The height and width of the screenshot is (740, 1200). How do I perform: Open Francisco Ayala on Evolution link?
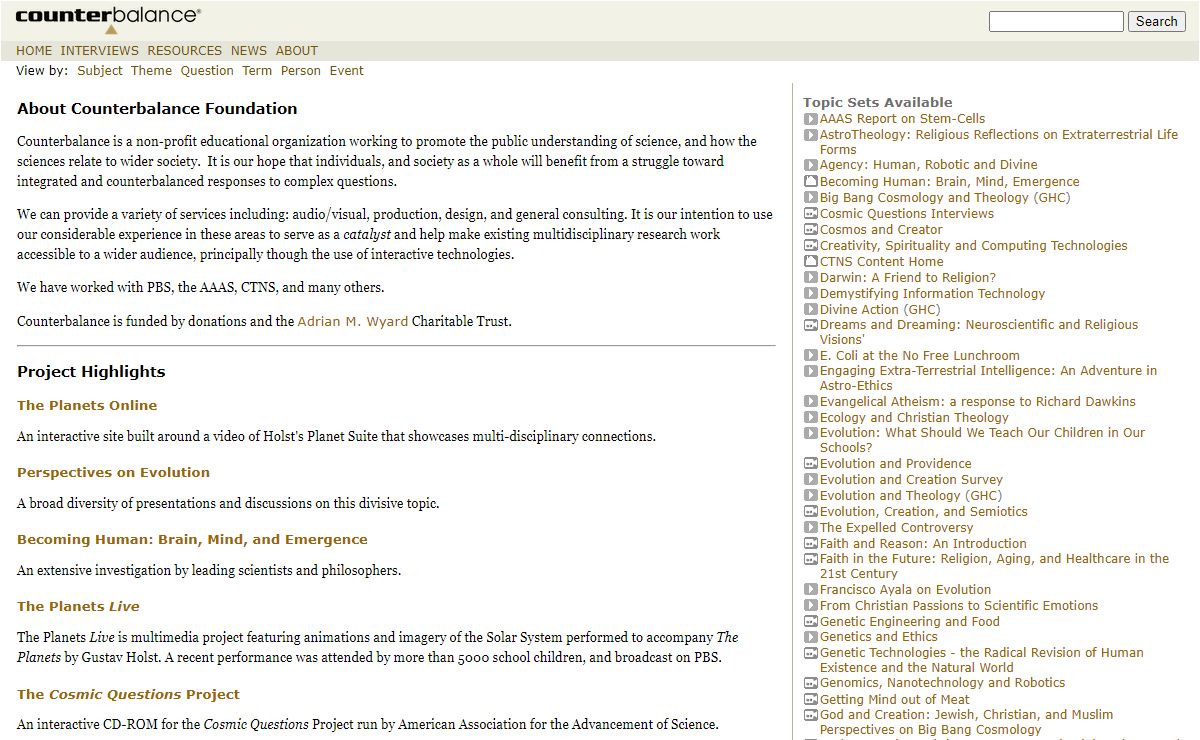click(x=905, y=590)
